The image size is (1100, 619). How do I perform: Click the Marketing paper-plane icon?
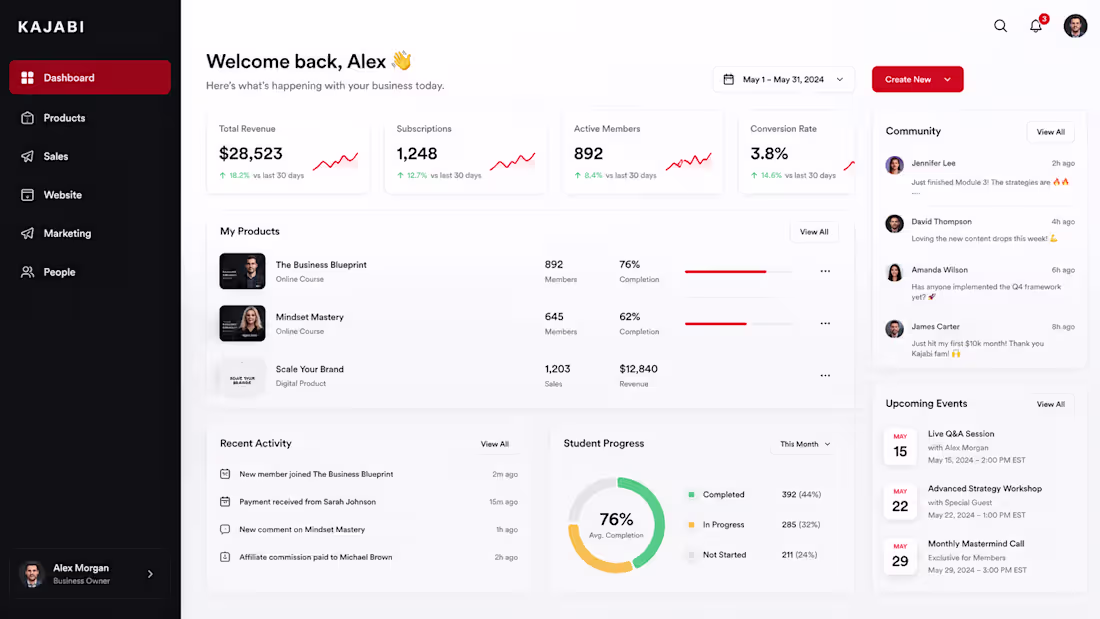click(x=27, y=234)
